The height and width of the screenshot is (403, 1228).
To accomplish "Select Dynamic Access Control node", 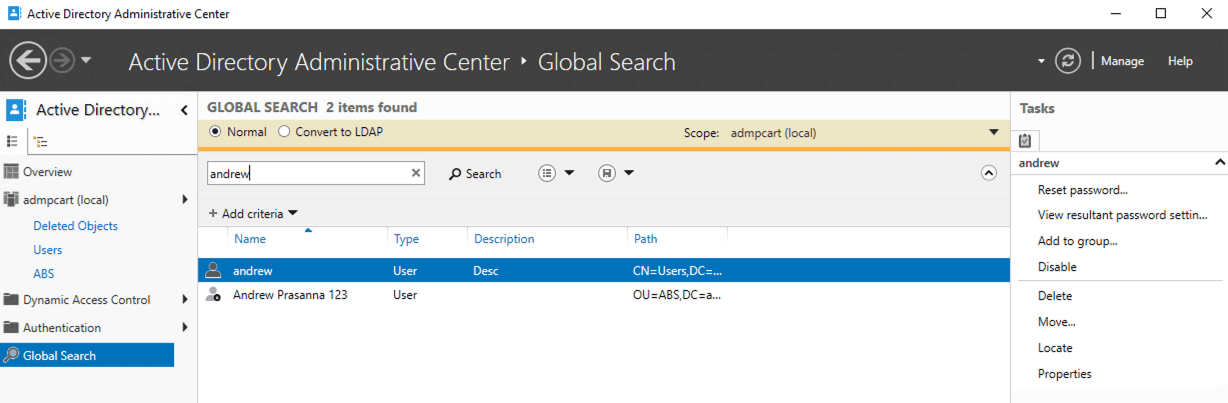I will pos(87,300).
